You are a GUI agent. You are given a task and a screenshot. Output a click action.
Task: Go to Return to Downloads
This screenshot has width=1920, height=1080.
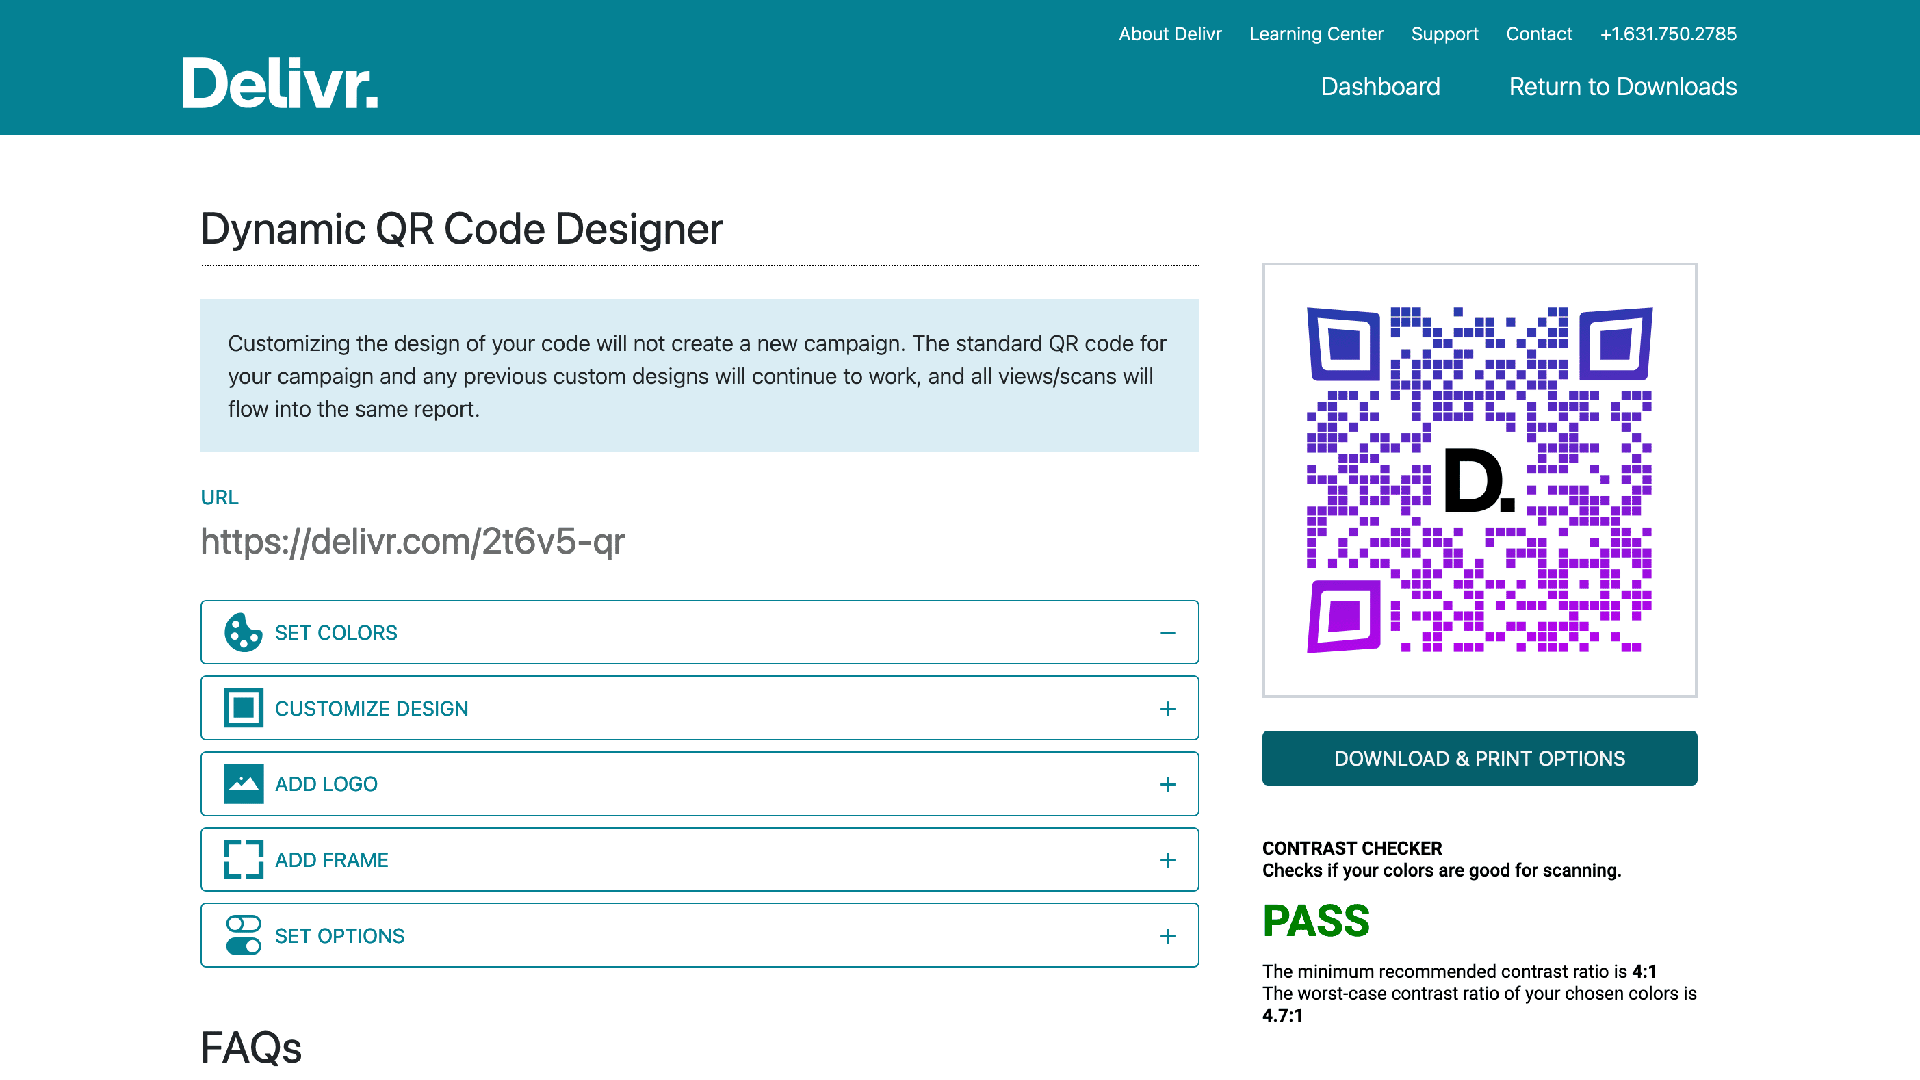point(1622,87)
